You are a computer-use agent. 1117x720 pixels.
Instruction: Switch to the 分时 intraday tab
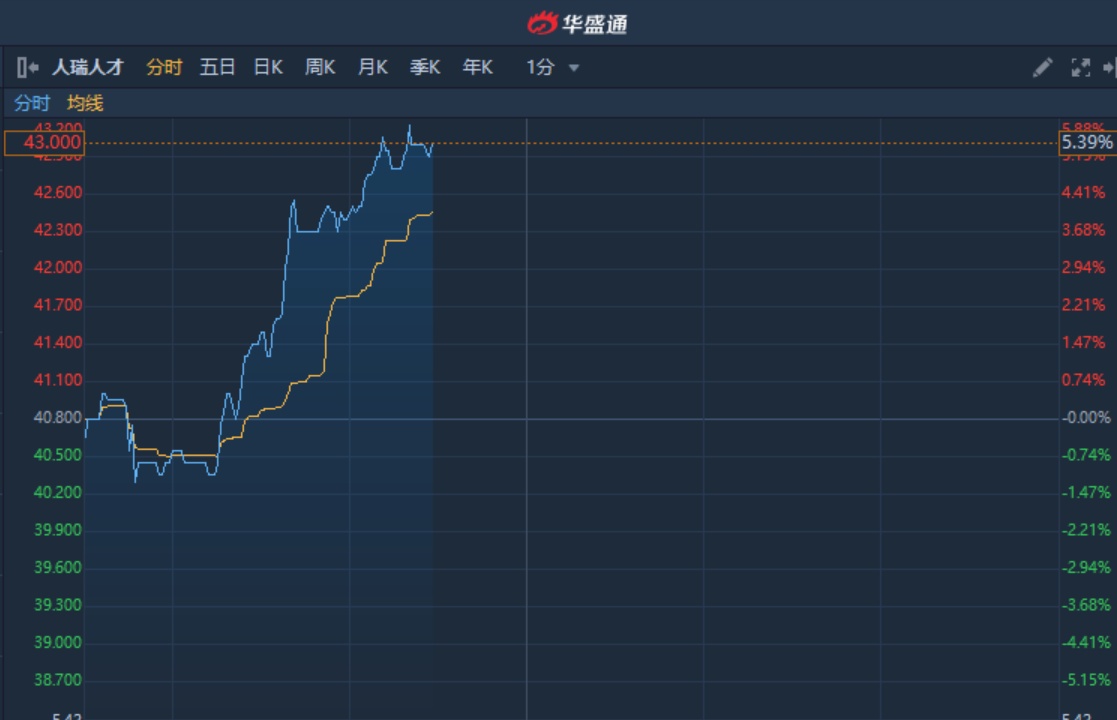pyautogui.click(x=164, y=68)
